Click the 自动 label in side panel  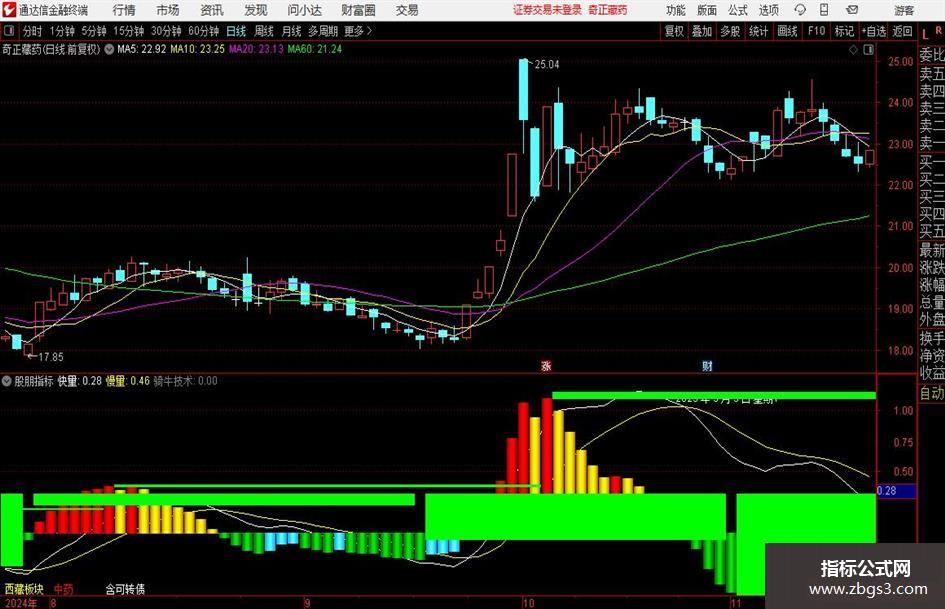[x=932, y=393]
